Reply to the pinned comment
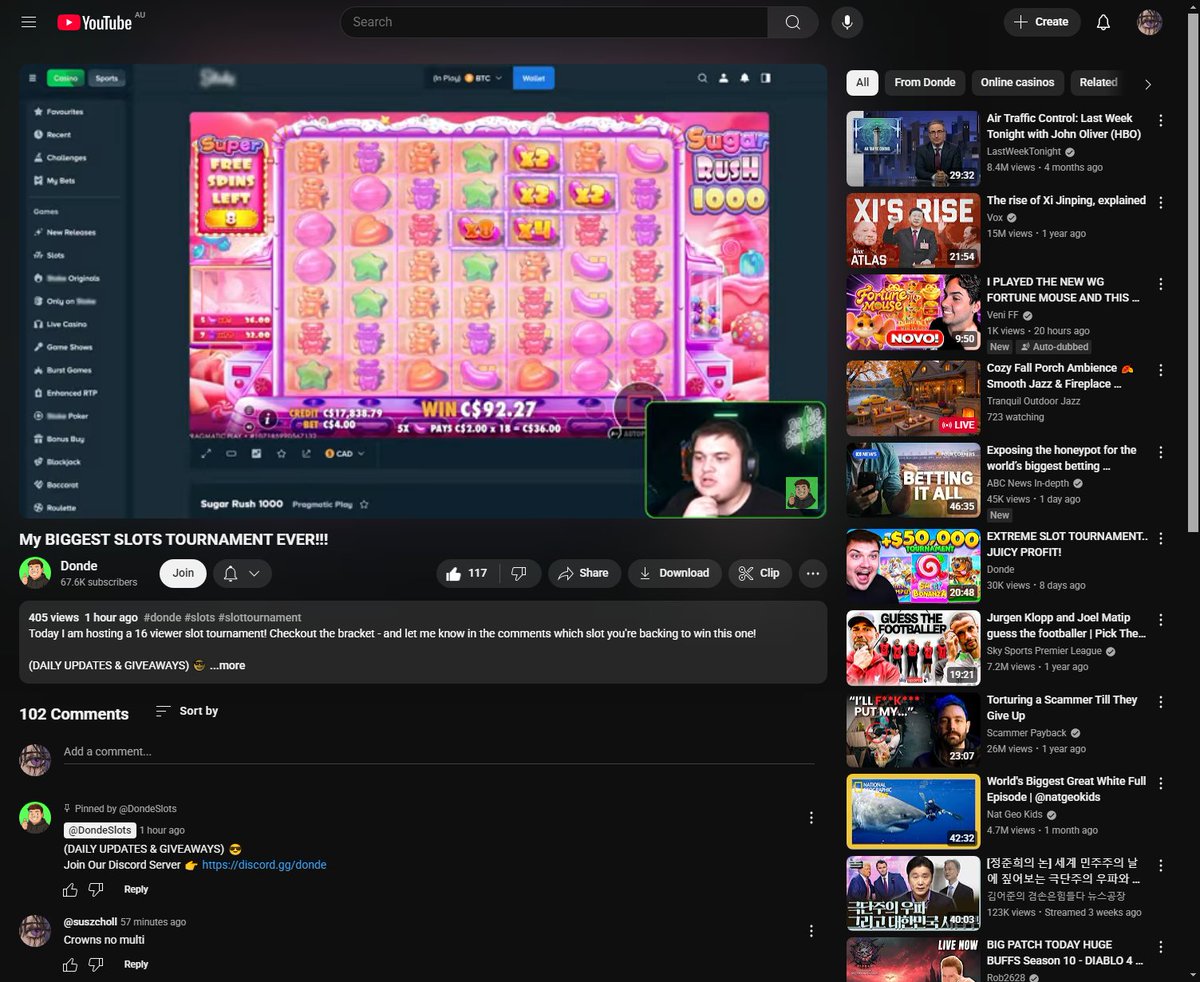1200x982 pixels. (x=136, y=889)
